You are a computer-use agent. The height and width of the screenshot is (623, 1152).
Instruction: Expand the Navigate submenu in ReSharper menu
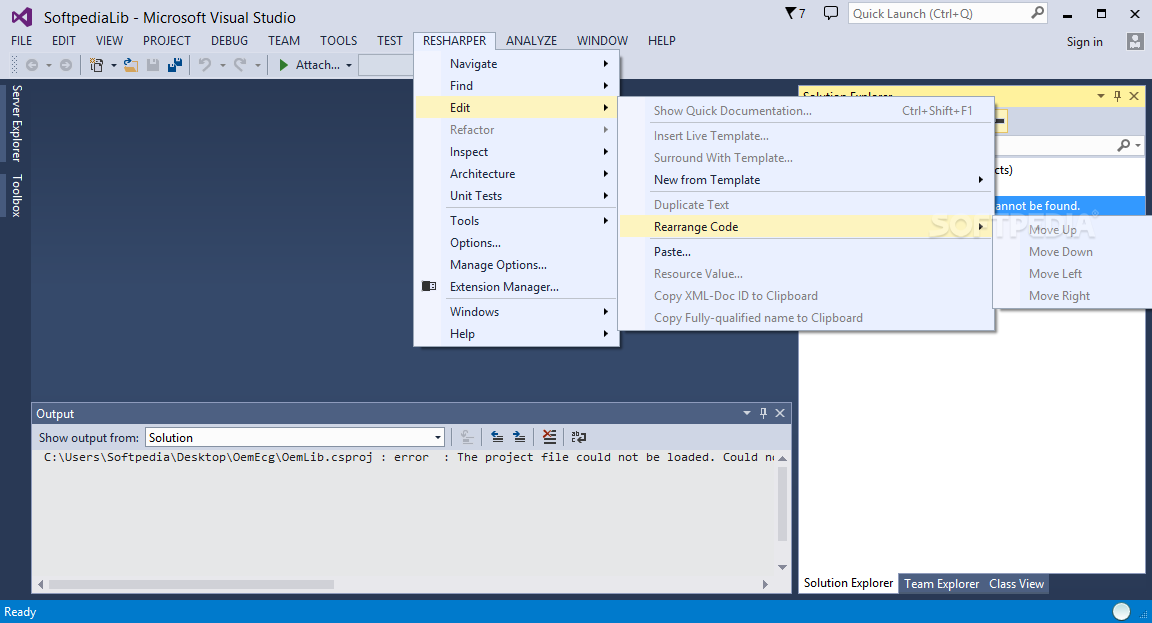[516, 64]
